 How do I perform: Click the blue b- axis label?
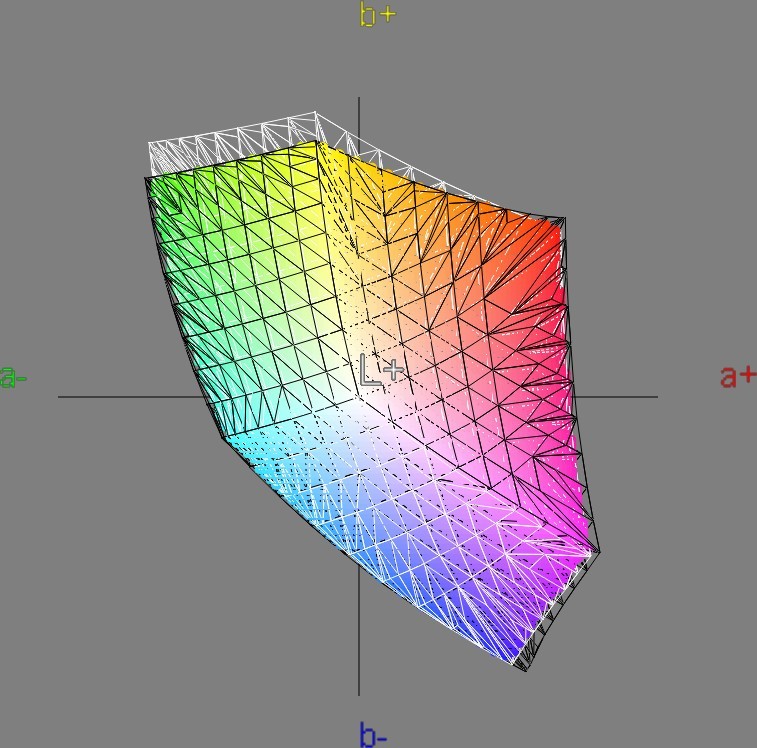point(374,734)
